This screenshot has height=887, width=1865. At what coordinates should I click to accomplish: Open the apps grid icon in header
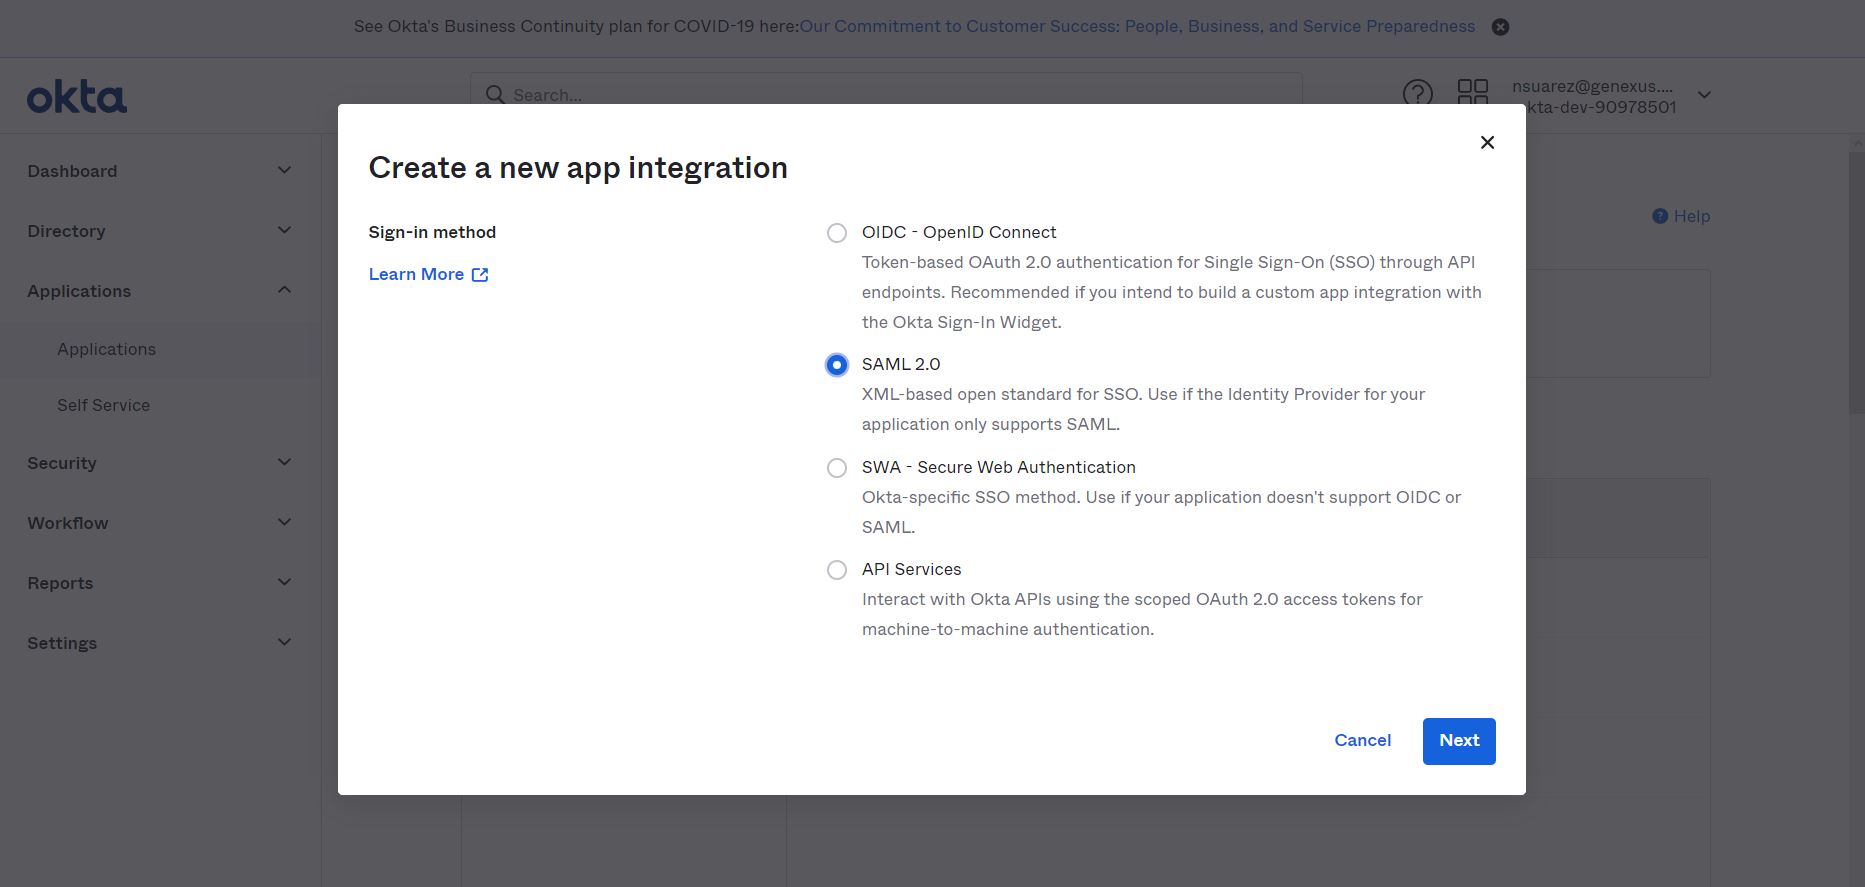[x=1473, y=92]
